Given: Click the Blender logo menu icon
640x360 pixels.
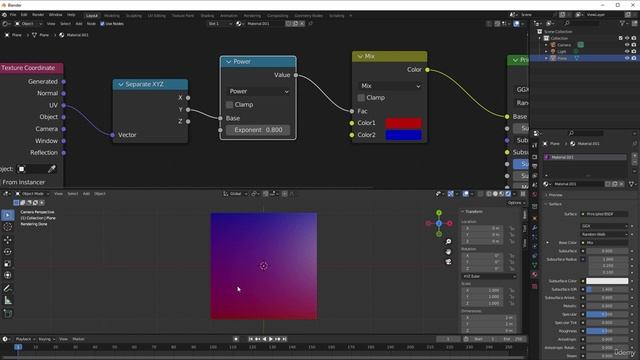Looking at the screenshot, I should (x=4, y=15).
